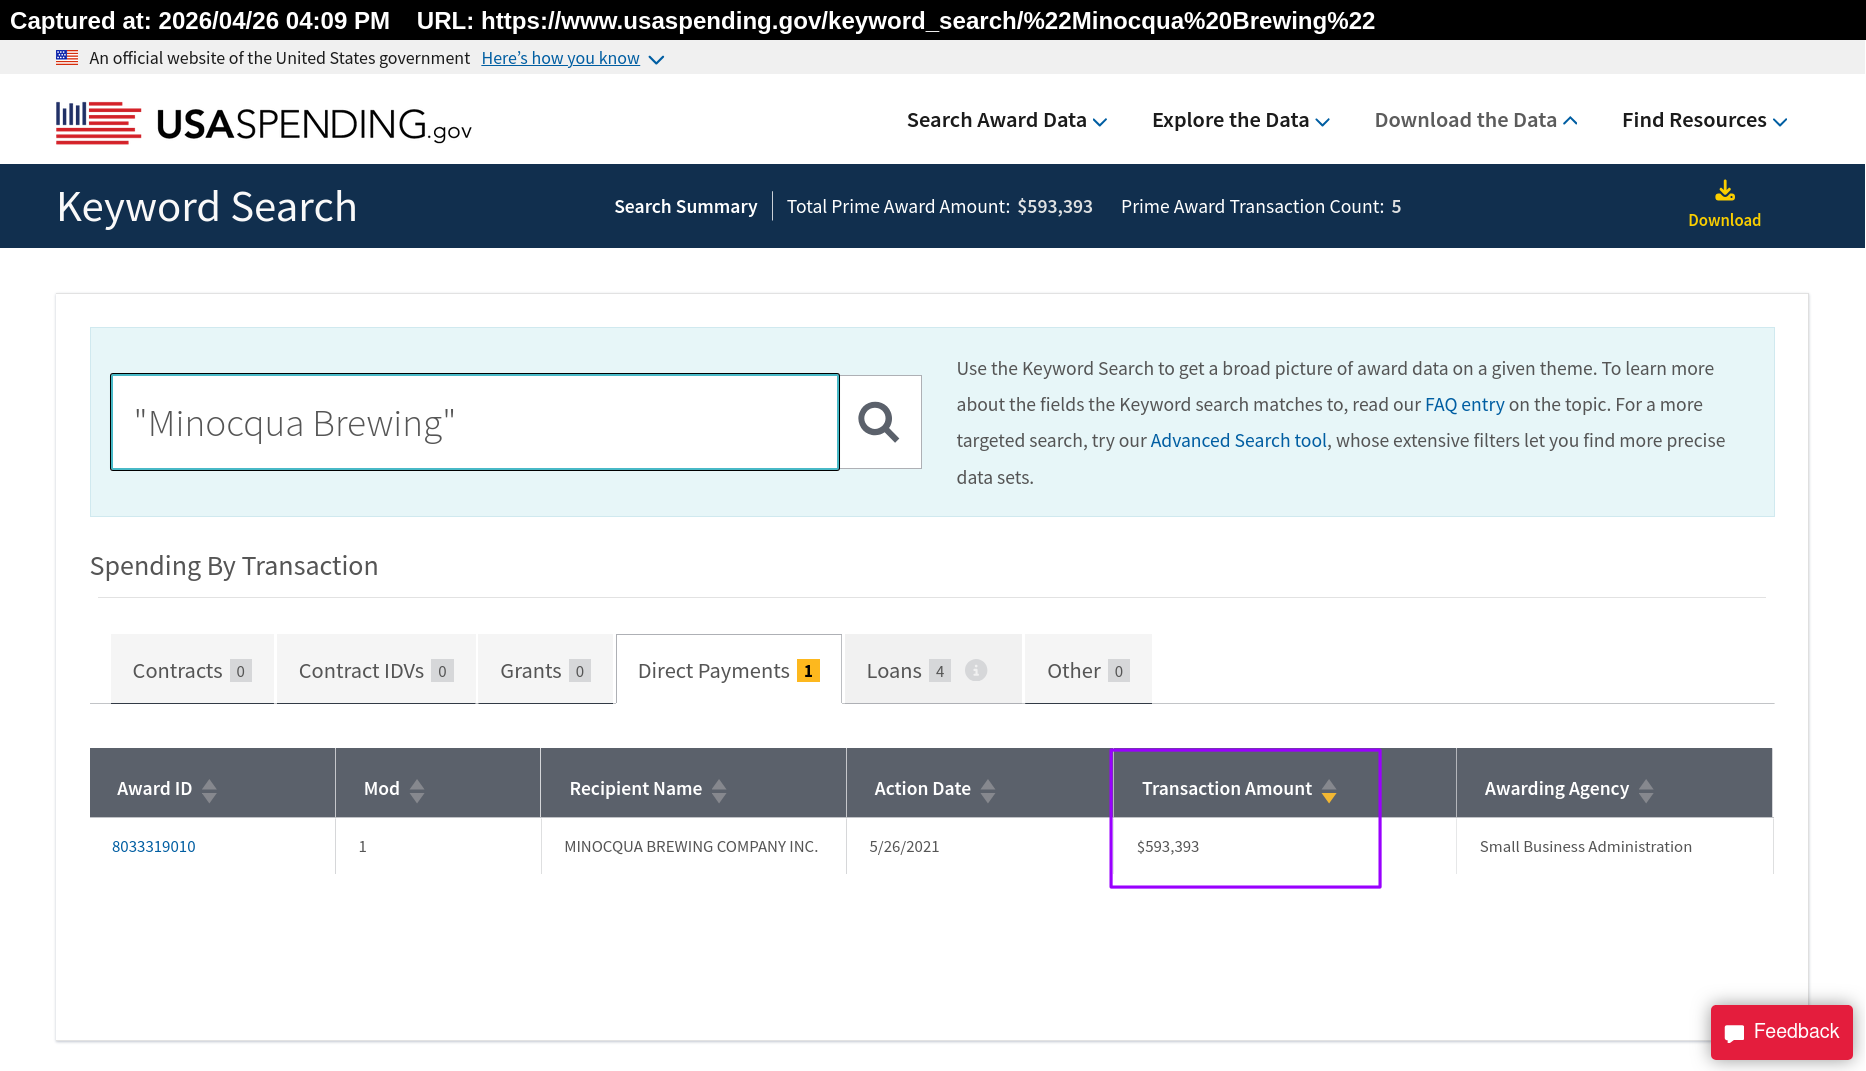Viewport: 1866px width, 1071px height.
Task: Sort by Mod column arrows
Action: point(417,790)
